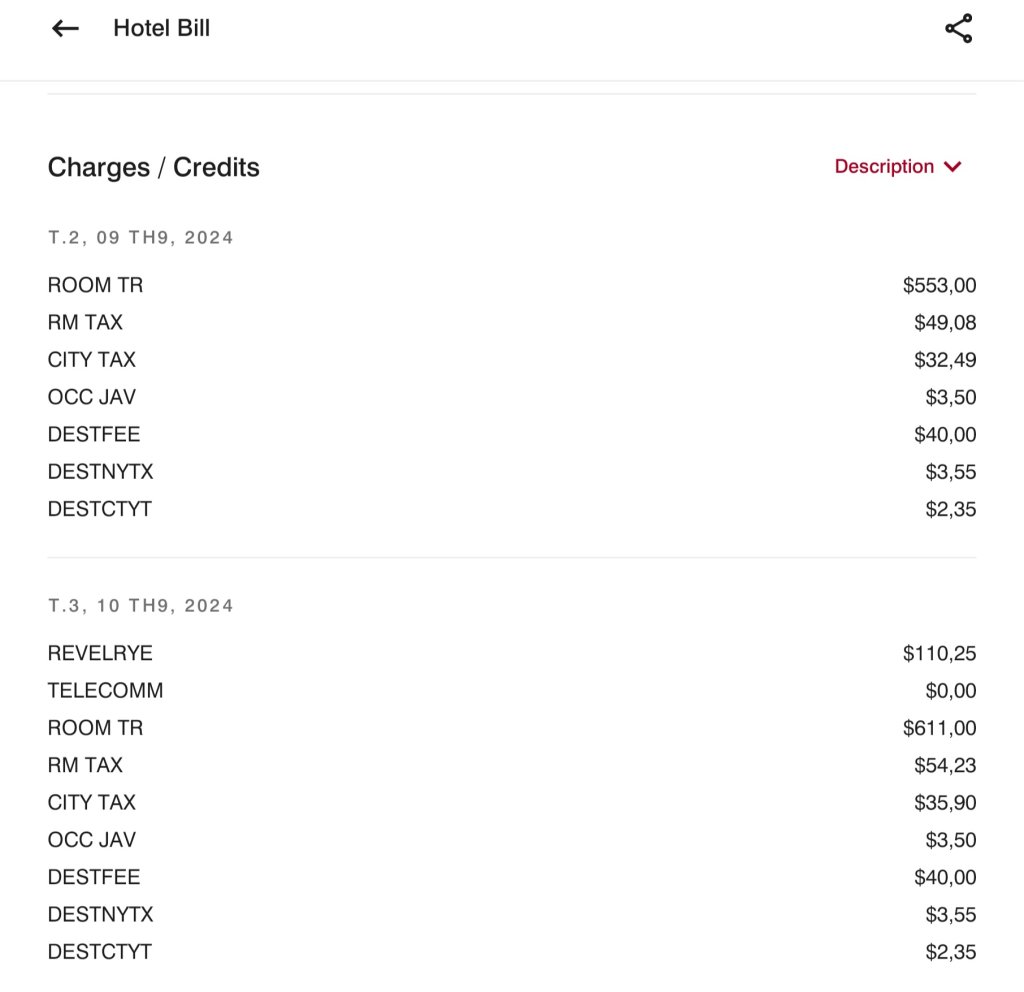Viewport: 1024px width, 992px height.
Task: Click the red chevron beside Description
Action: (x=953, y=167)
